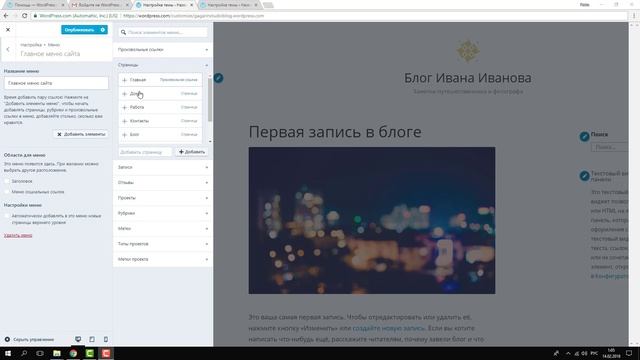
Task: Click the Первая запись в блоге heading
Action: pyautogui.click(x=335, y=132)
